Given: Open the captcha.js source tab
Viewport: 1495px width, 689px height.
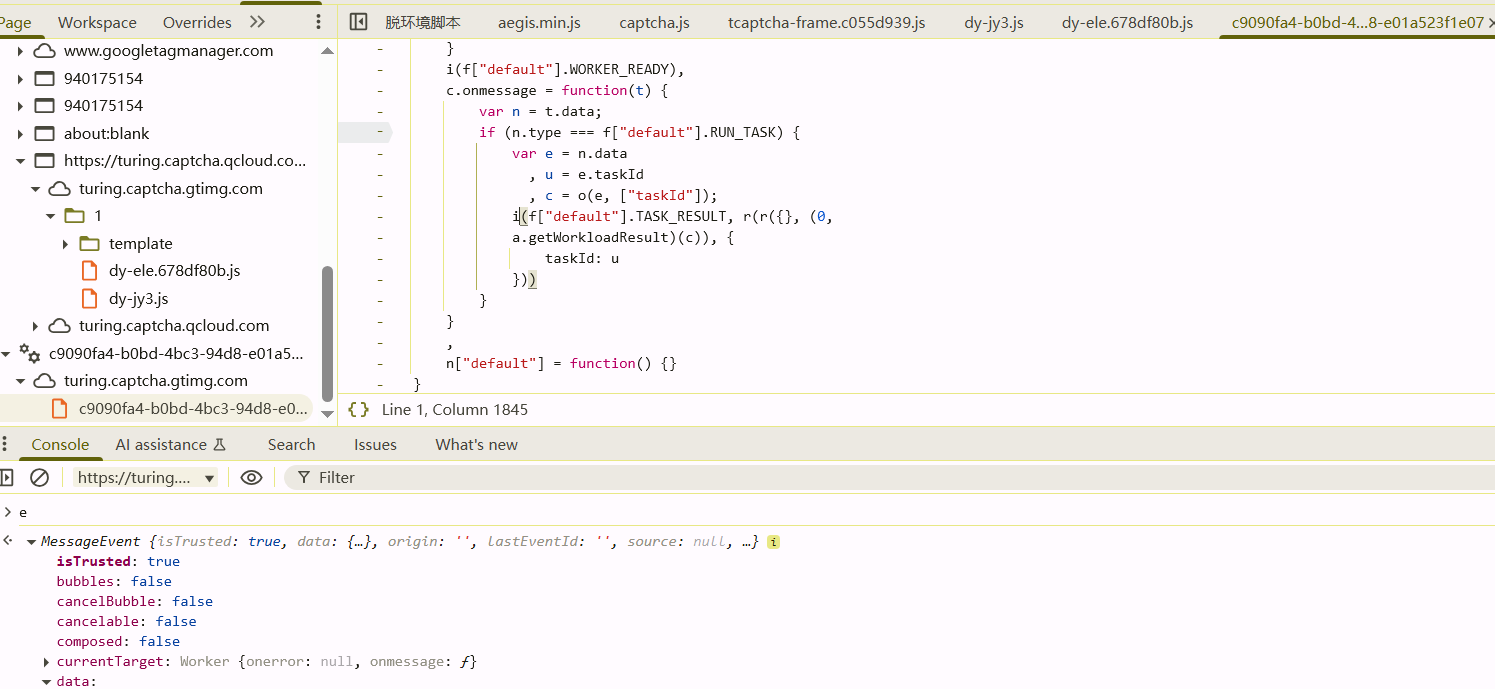Looking at the screenshot, I should tap(654, 22).
